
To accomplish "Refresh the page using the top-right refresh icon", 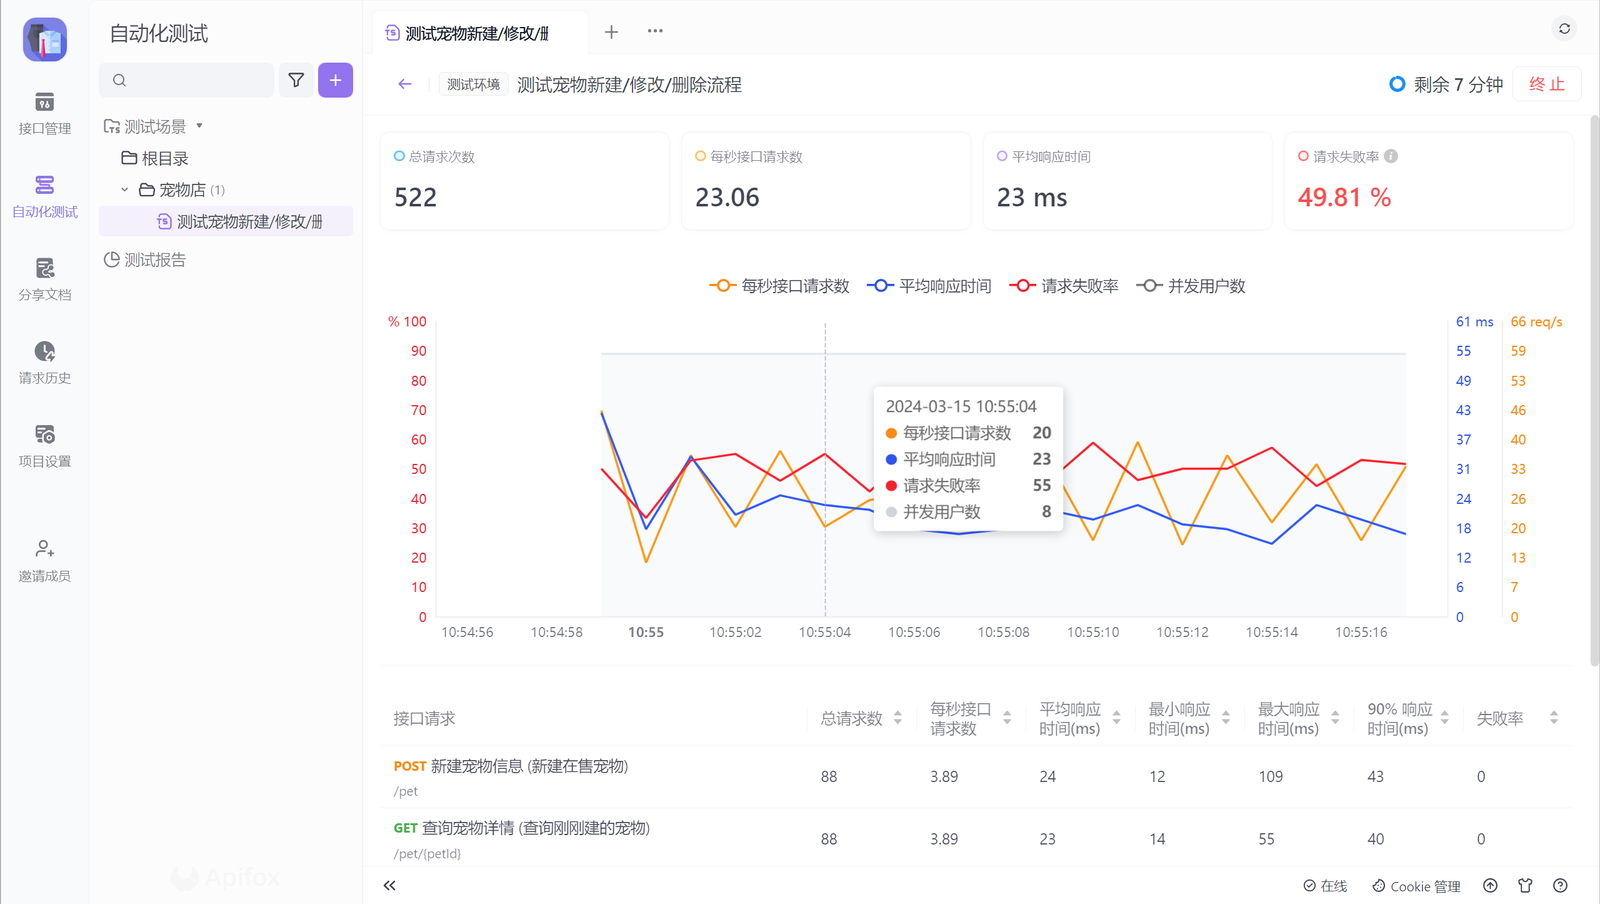I will (1563, 28).
